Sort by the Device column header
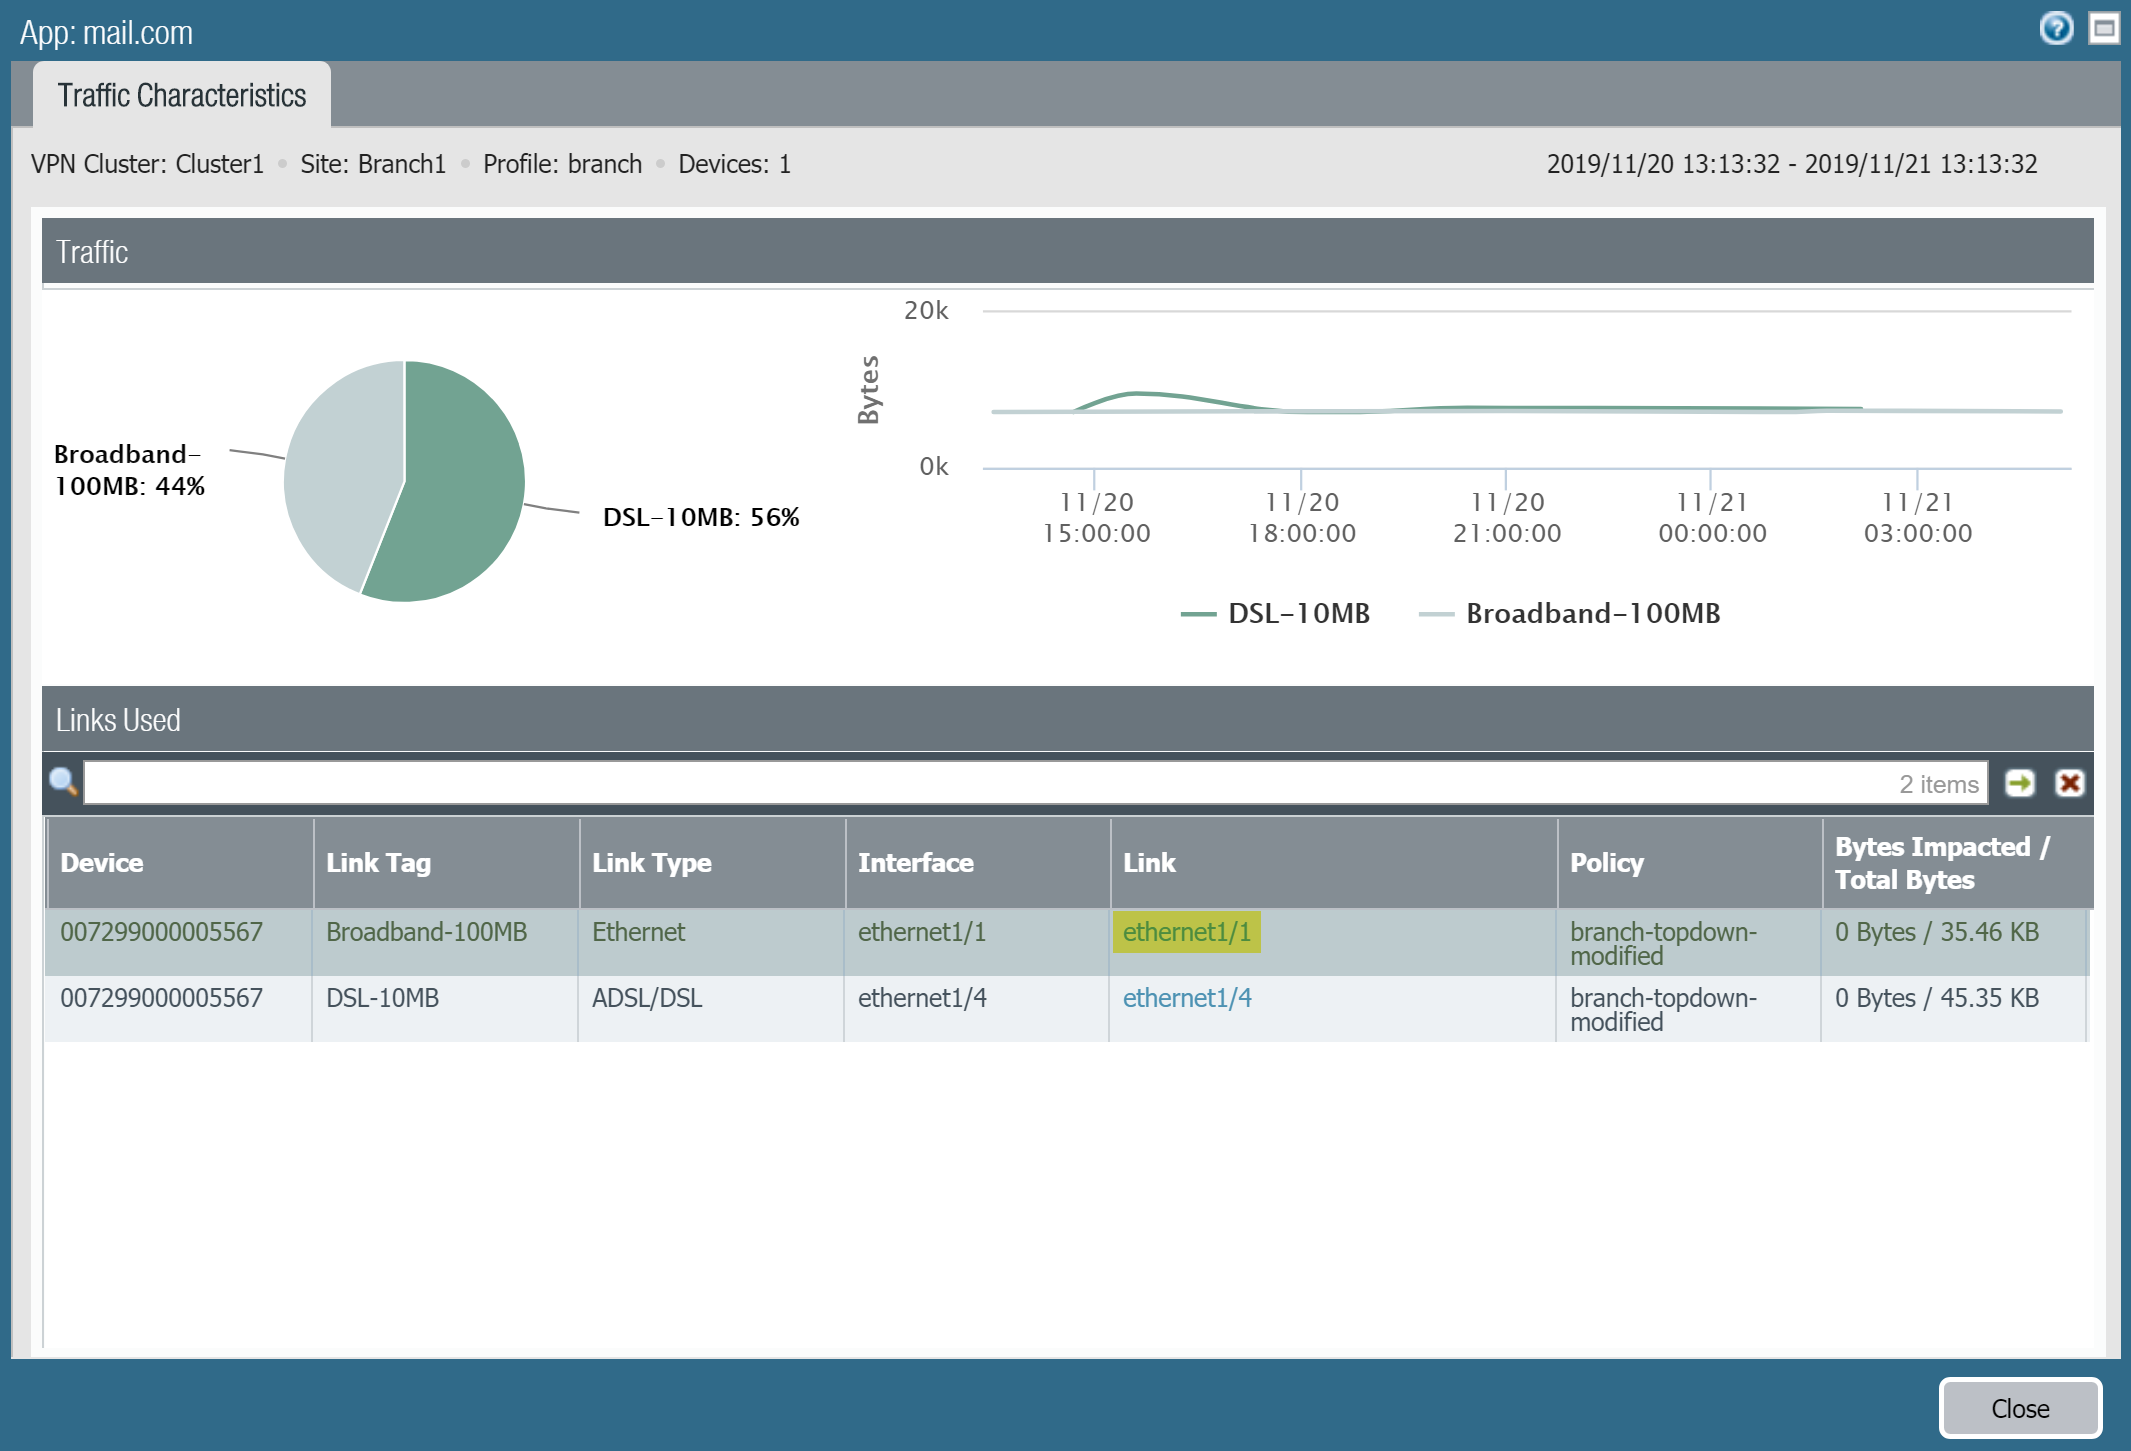 pyautogui.click(x=102, y=863)
